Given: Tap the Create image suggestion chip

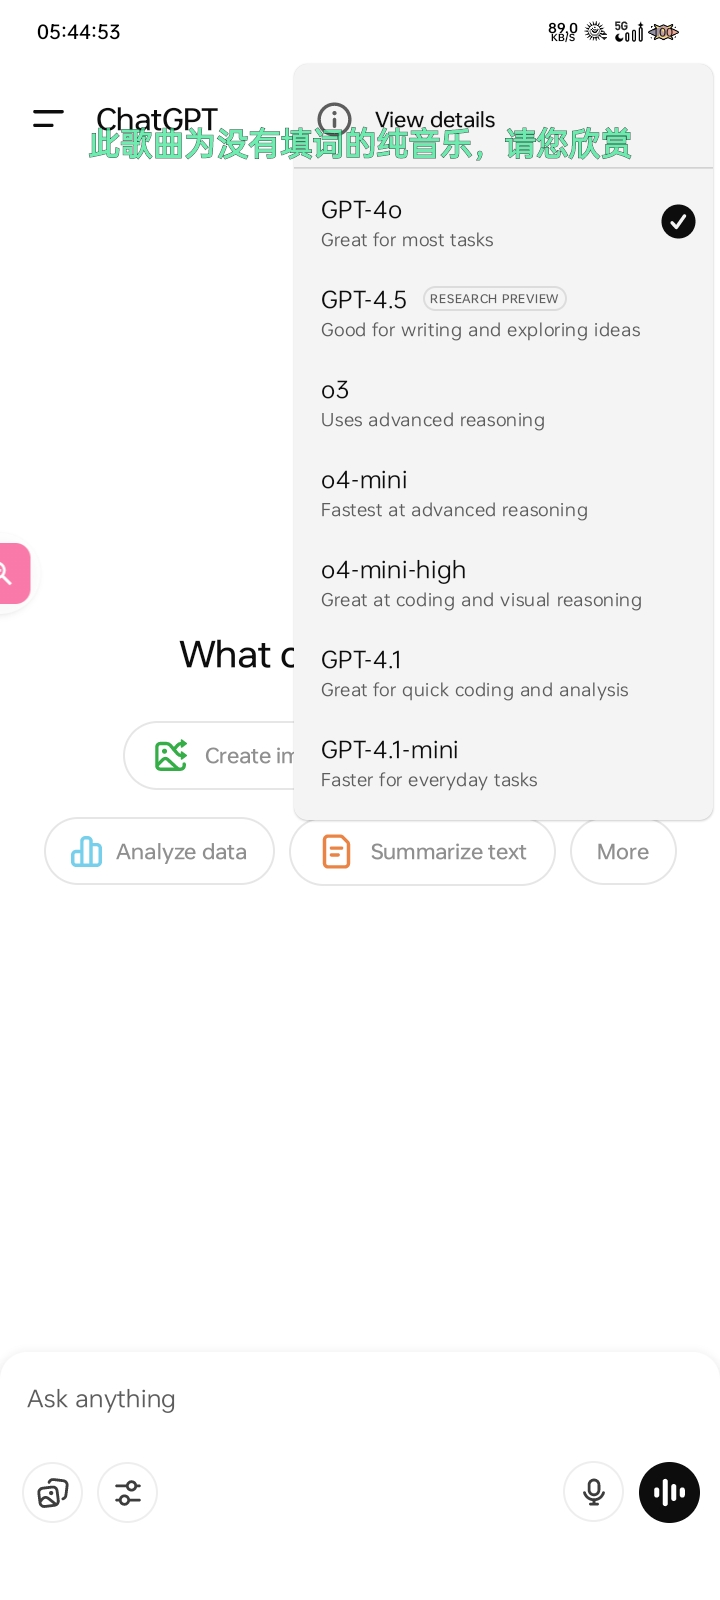Looking at the screenshot, I should pos(209,756).
